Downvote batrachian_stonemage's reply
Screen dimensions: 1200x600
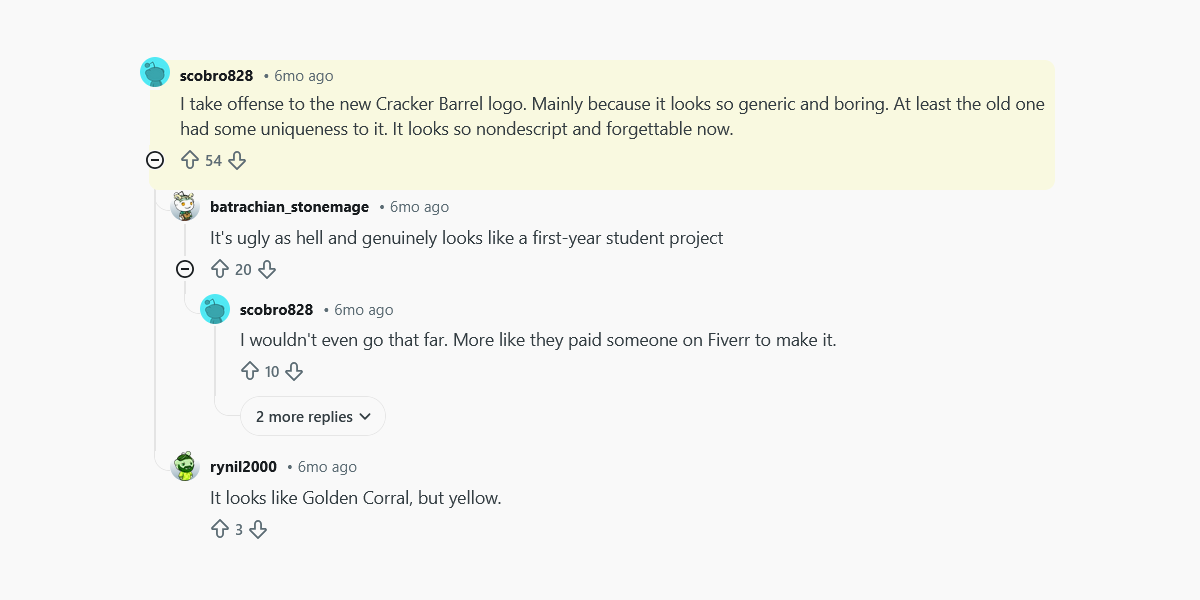(266, 268)
